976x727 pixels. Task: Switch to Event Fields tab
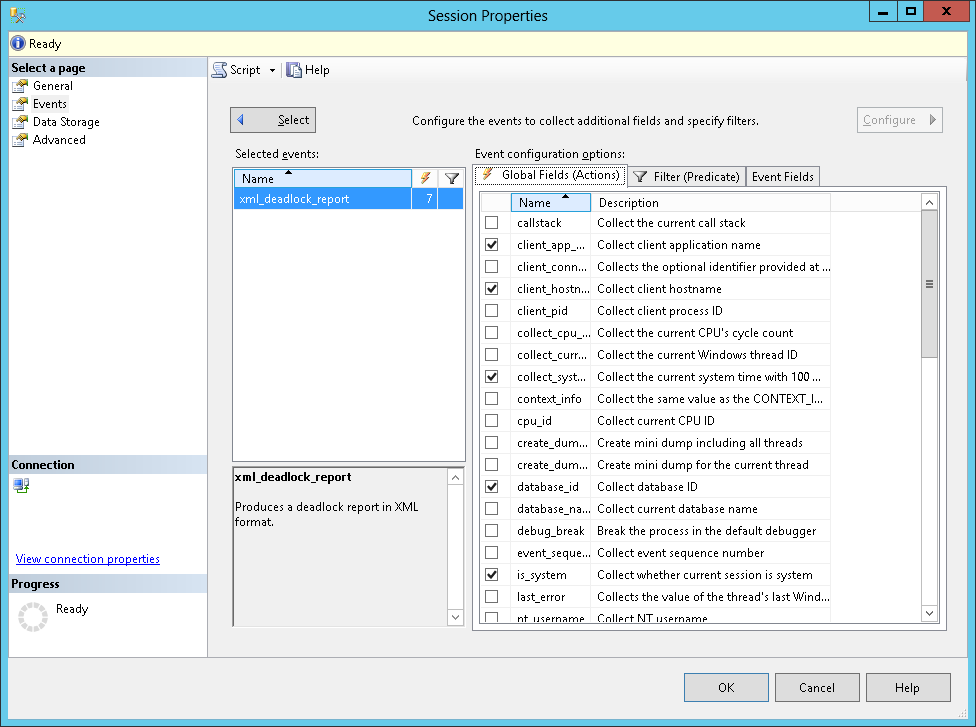782,177
